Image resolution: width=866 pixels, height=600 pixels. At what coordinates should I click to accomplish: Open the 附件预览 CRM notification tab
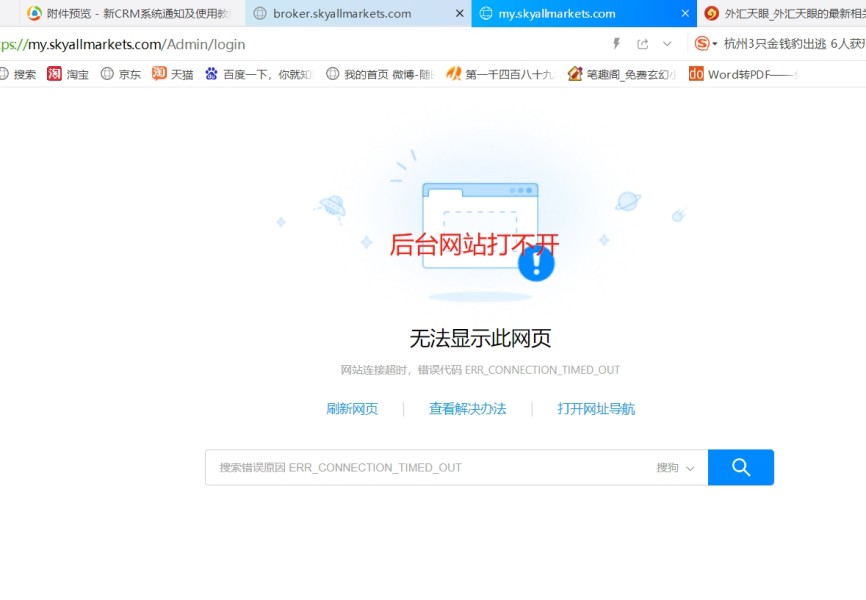pyautogui.click(x=133, y=13)
